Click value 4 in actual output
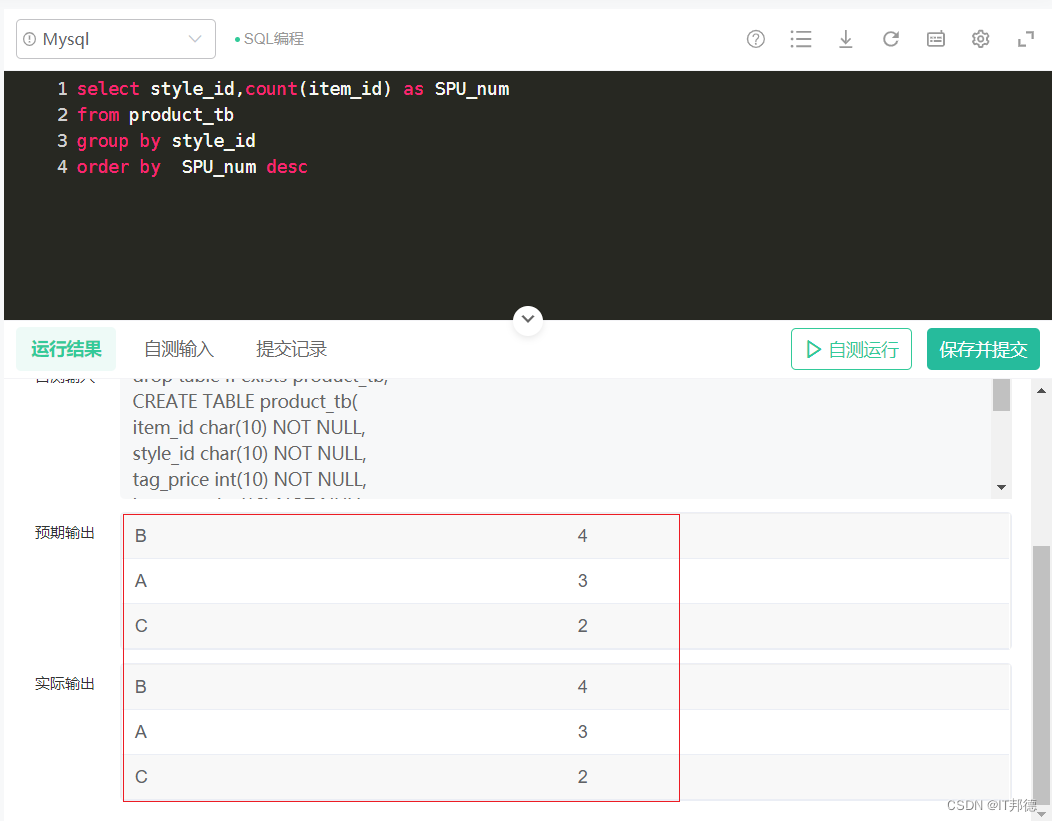Screen dimensions: 1052x821 [582, 687]
